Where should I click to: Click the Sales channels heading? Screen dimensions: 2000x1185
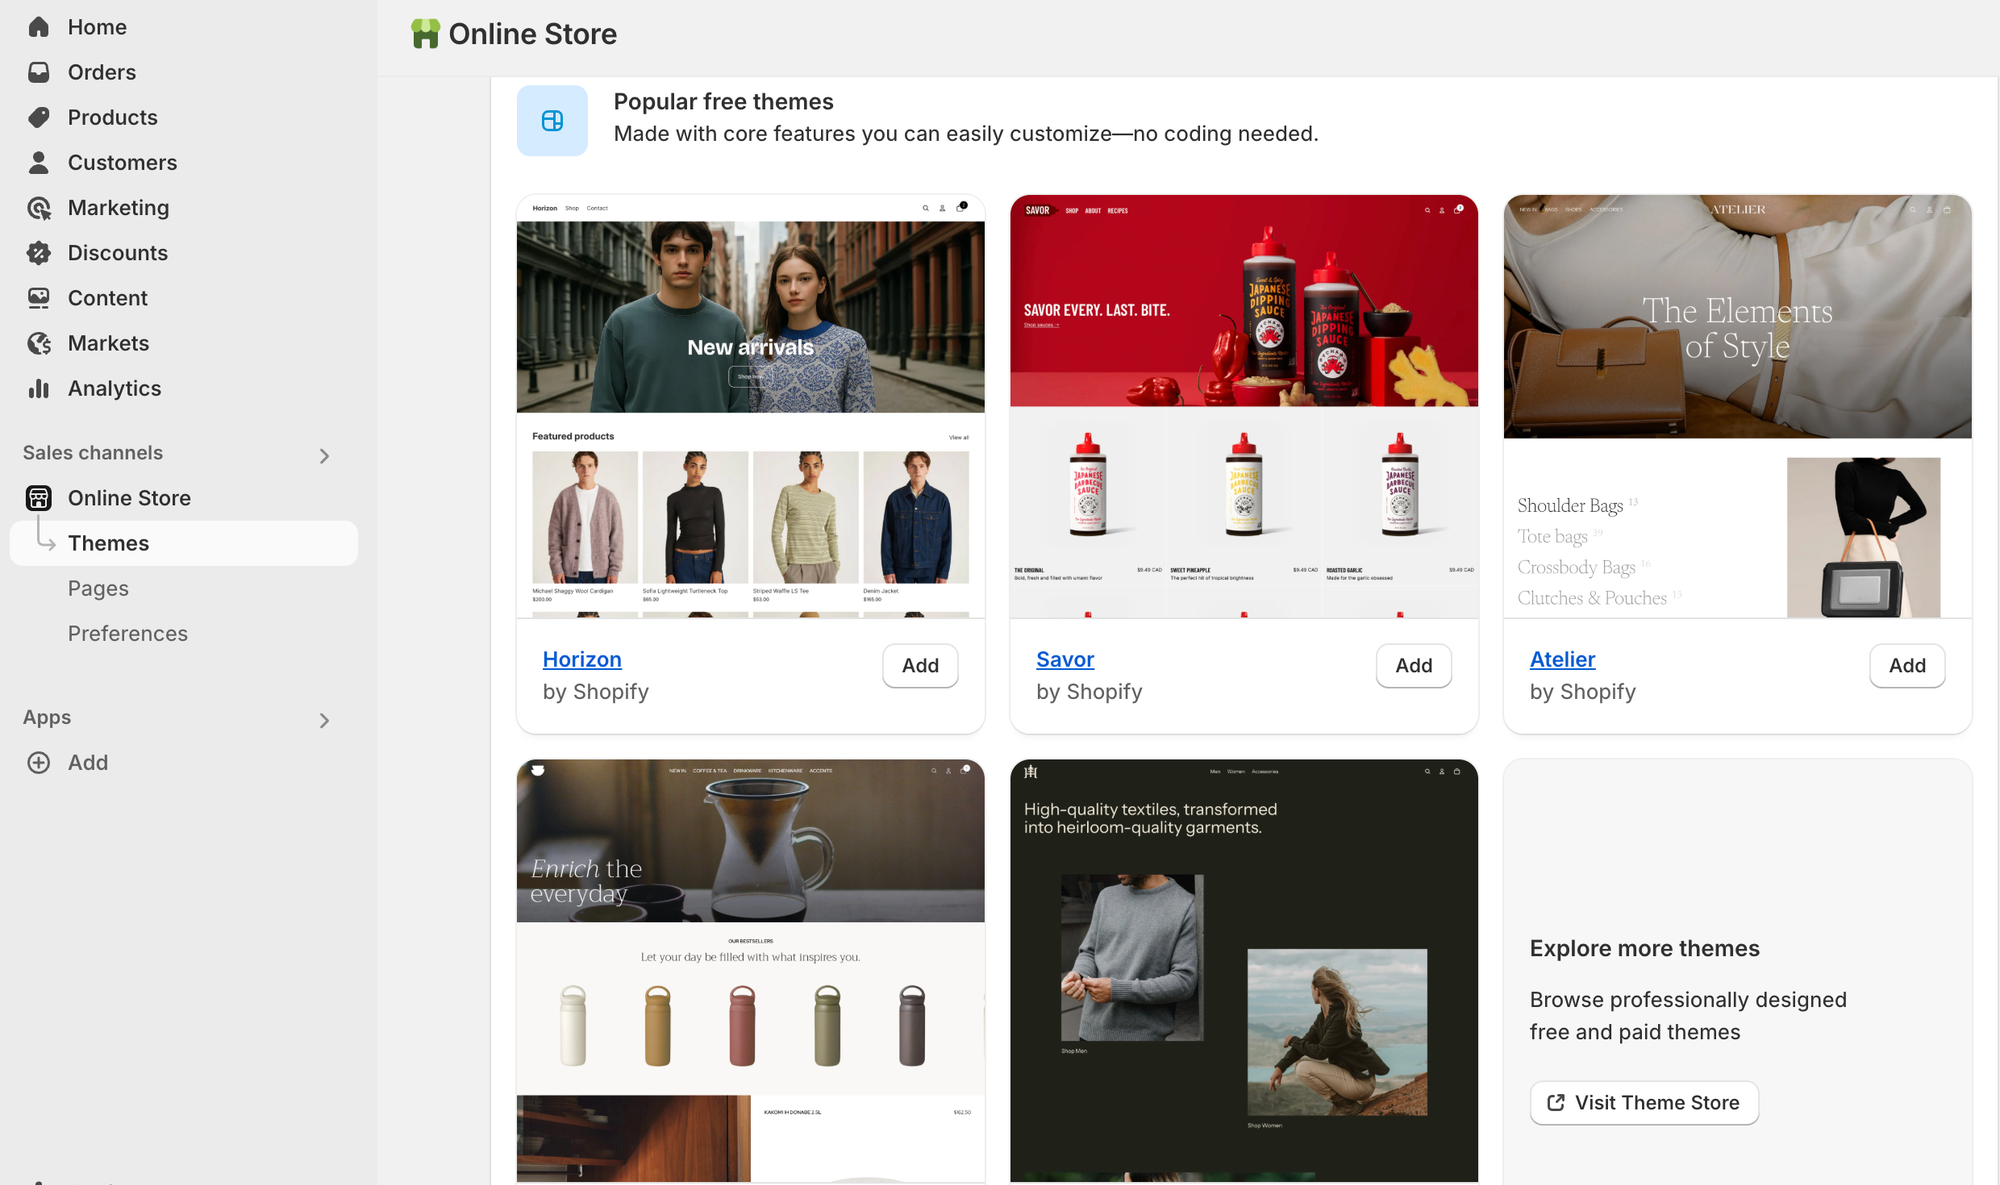point(93,453)
